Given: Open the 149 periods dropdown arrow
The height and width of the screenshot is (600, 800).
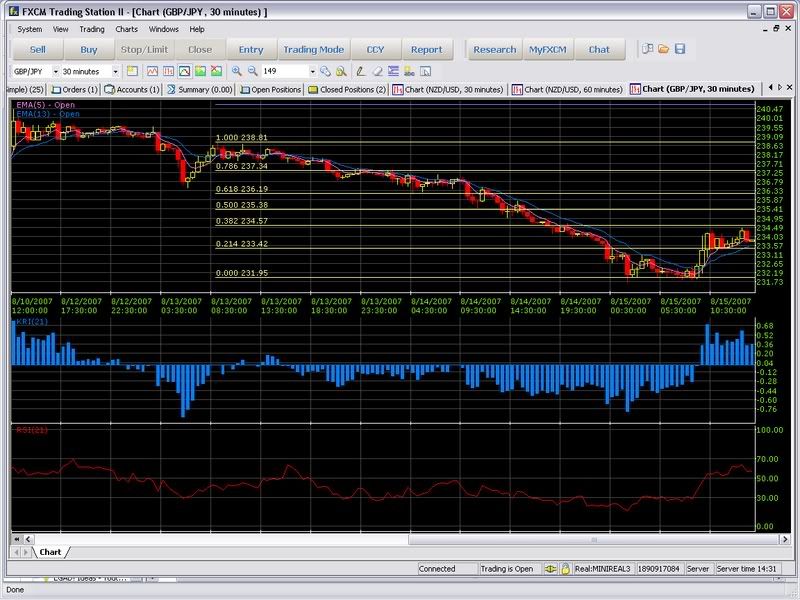Looking at the screenshot, I should click(313, 71).
